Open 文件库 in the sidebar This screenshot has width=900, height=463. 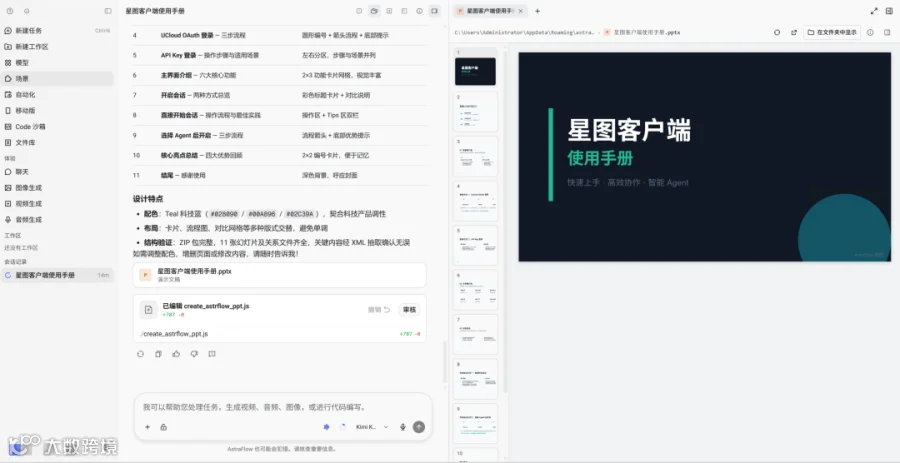[x=57, y=142]
